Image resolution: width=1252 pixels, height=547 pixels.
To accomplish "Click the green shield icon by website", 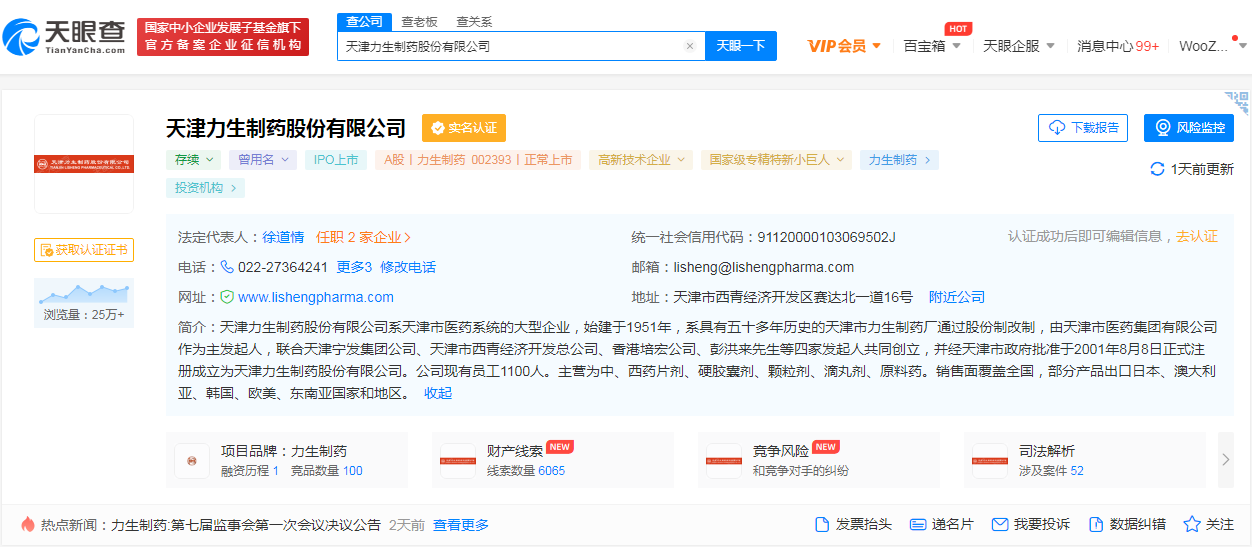I will coord(227,297).
